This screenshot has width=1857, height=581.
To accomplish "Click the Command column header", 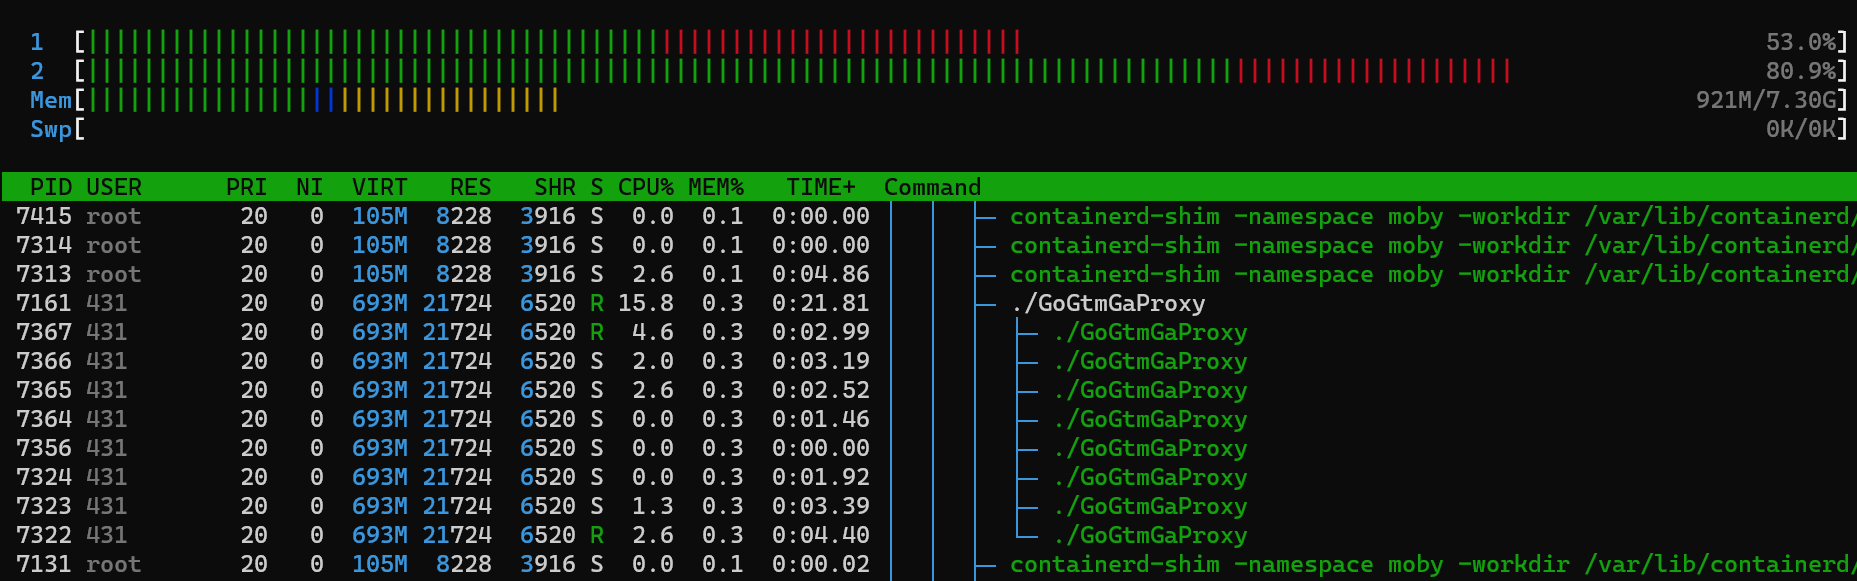I will (933, 187).
